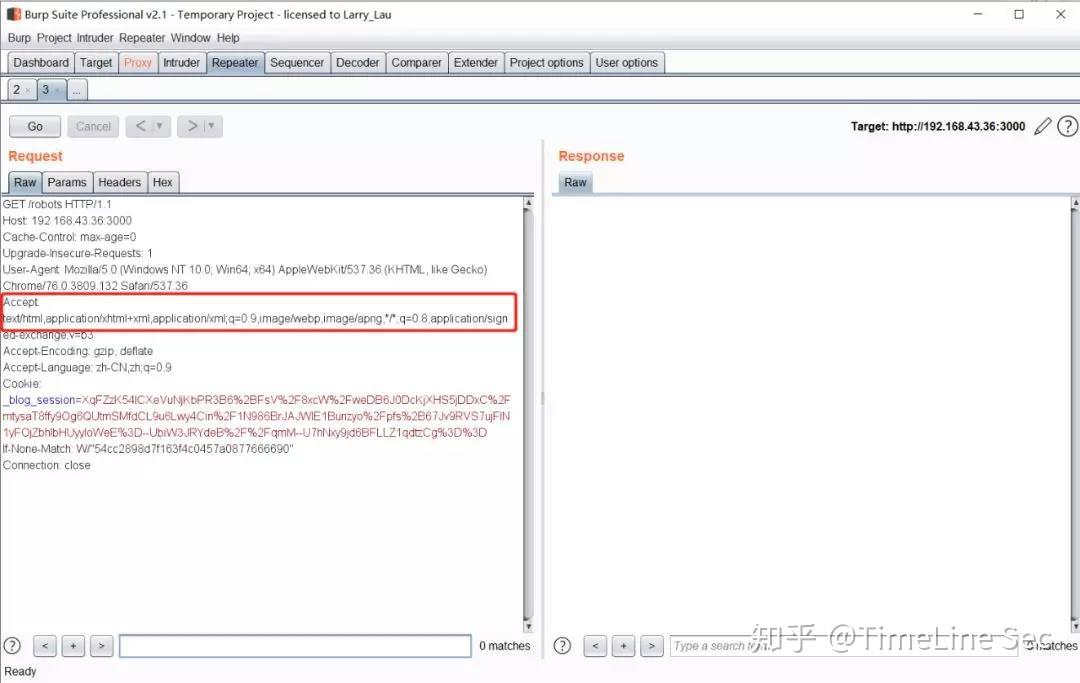The width and height of the screenshot is (1080, 683).
Task: Switch to the Proxy tab
Action: (x=137, y=62)
